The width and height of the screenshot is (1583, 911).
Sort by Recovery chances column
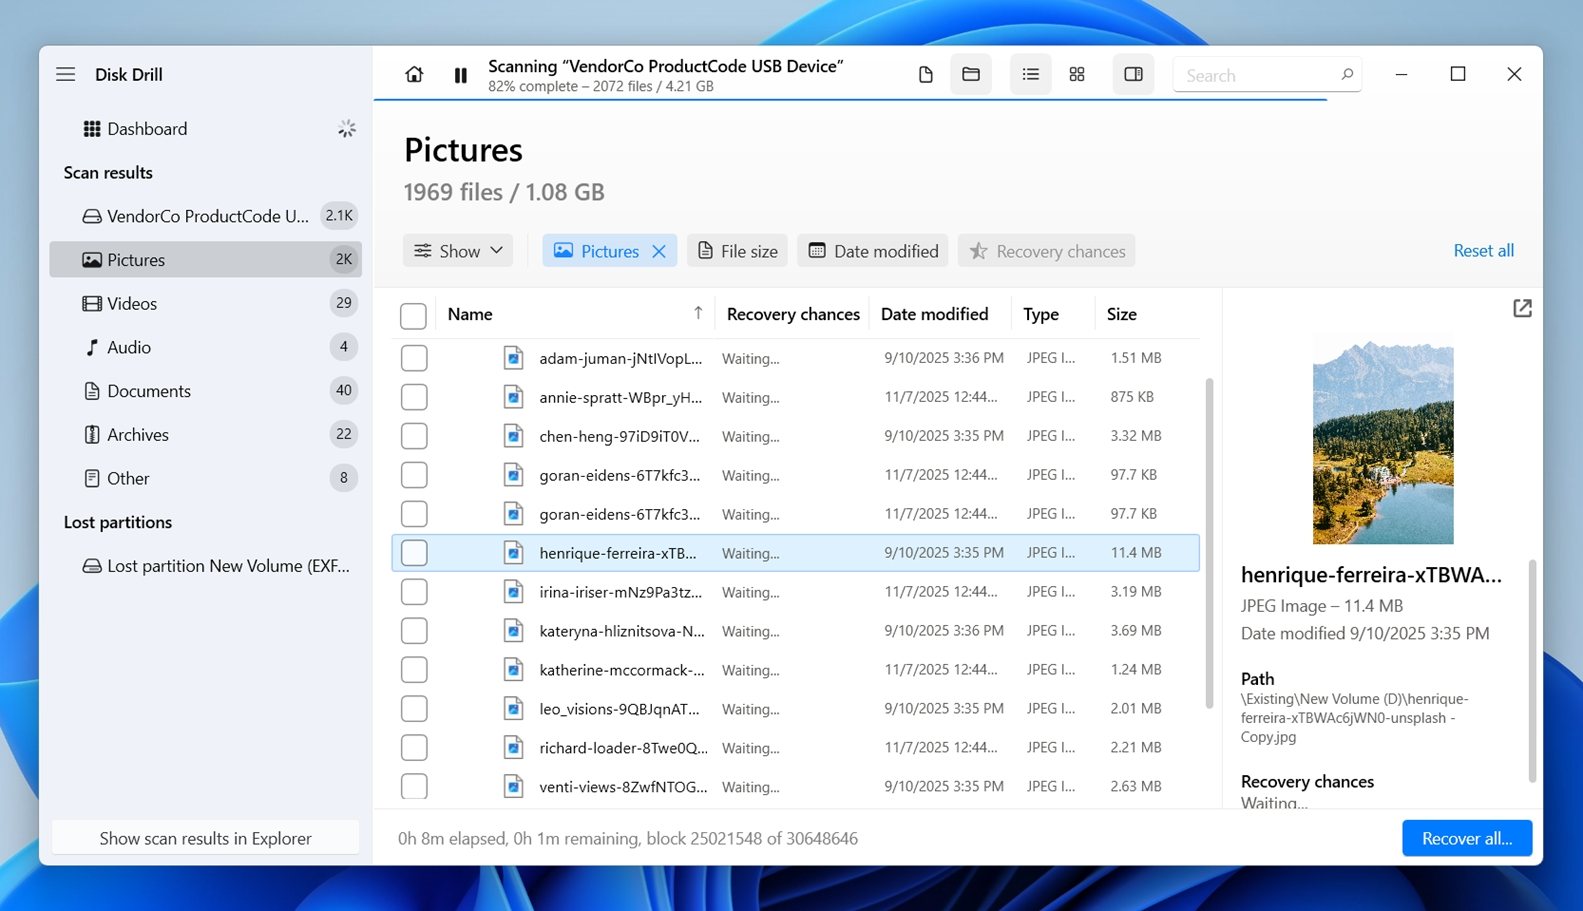click(x=793, y=314)
